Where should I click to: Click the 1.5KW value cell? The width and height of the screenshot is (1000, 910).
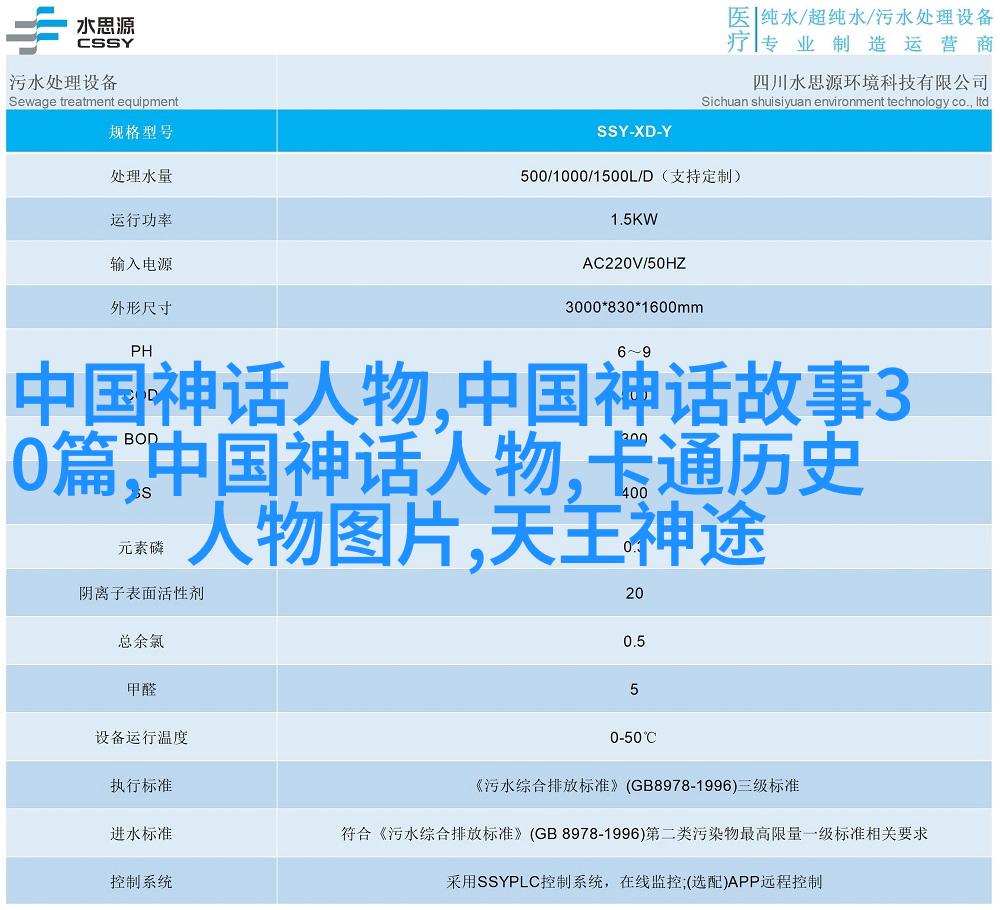pyautogui.click(x=634, y=220)
